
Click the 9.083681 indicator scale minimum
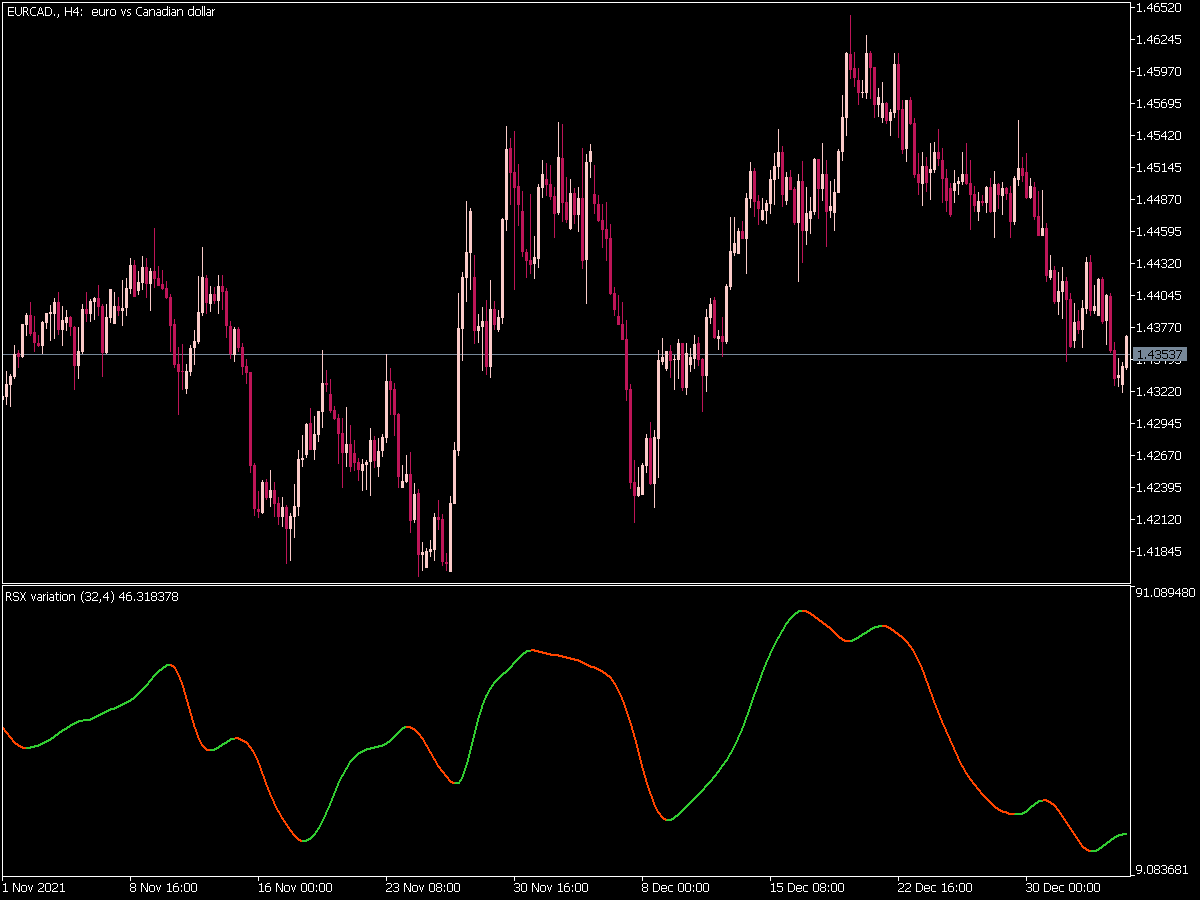pos(1163,869)
